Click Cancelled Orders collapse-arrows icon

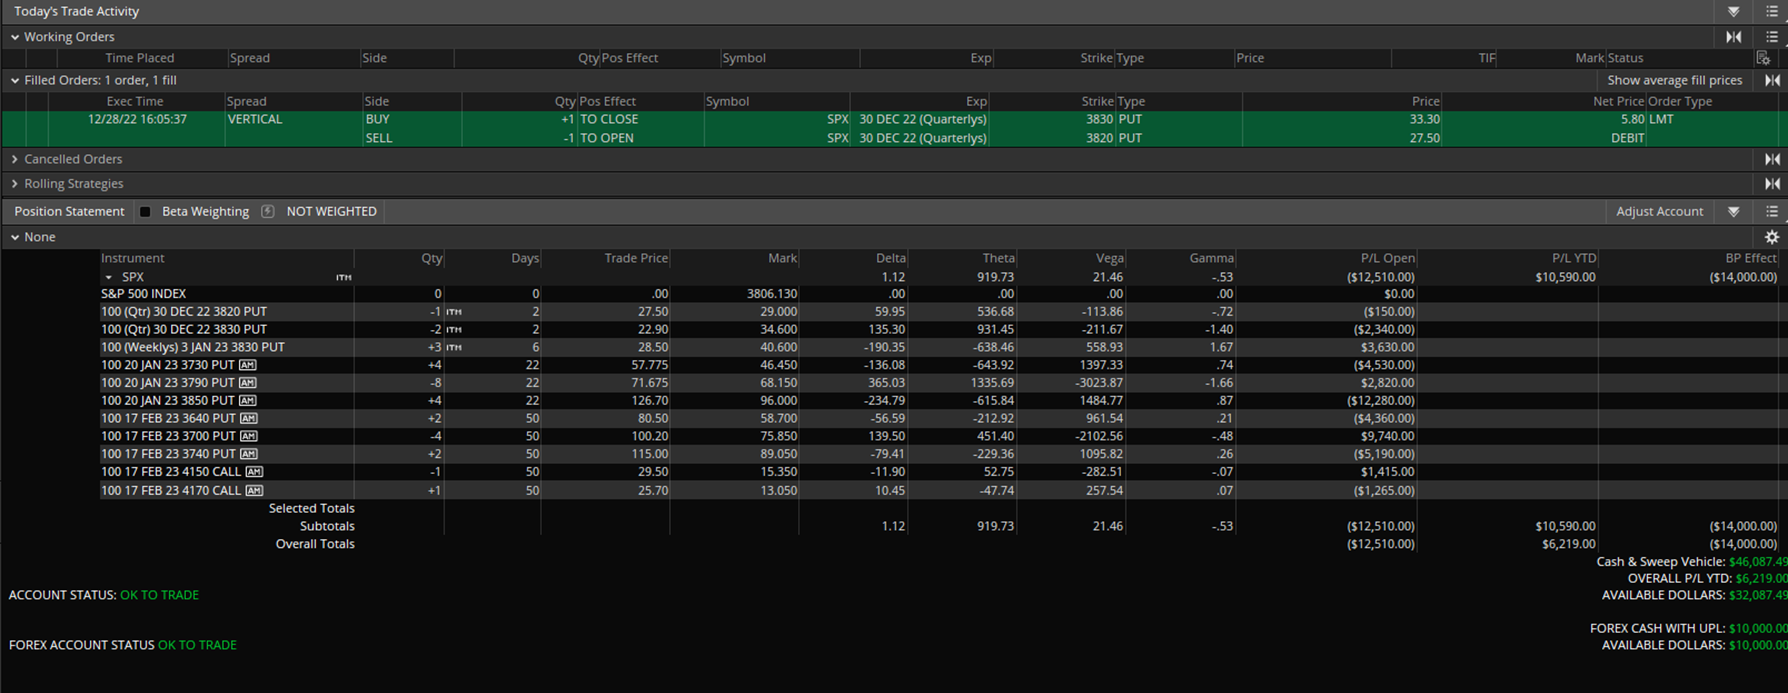[1772, 159]
